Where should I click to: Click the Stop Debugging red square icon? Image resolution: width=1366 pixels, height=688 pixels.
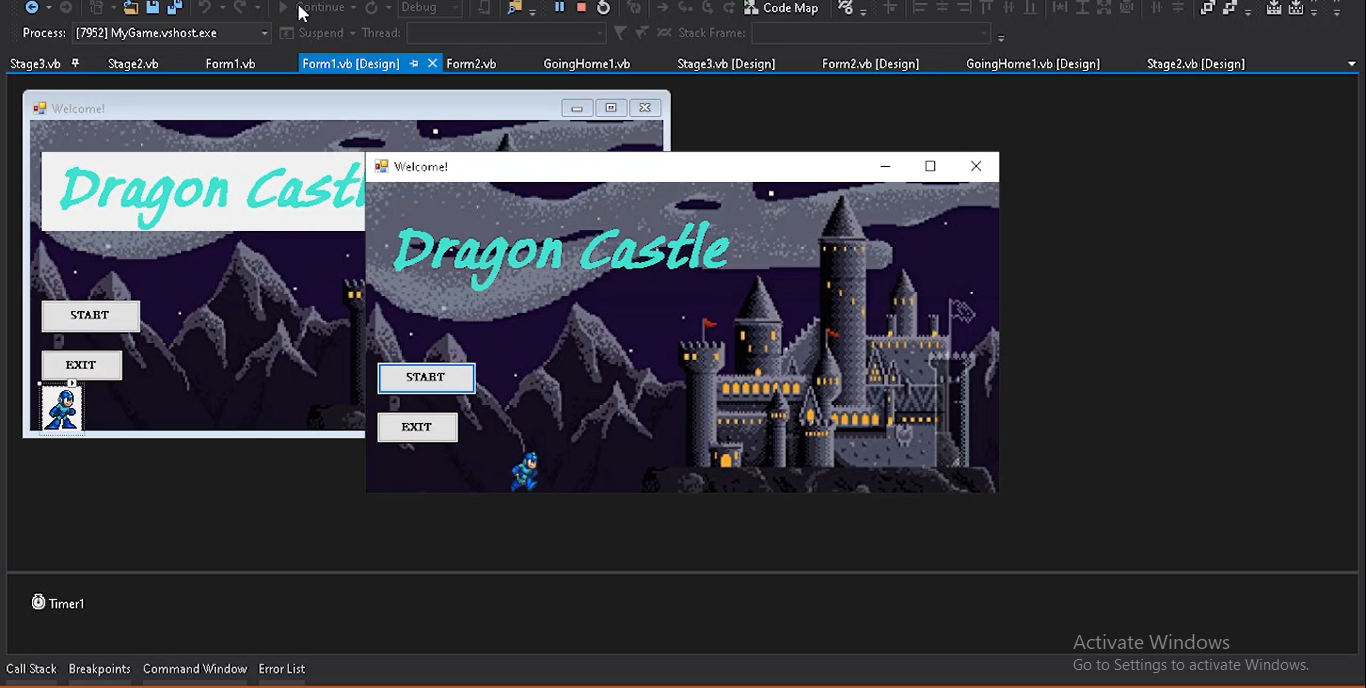tap(581, 8)
